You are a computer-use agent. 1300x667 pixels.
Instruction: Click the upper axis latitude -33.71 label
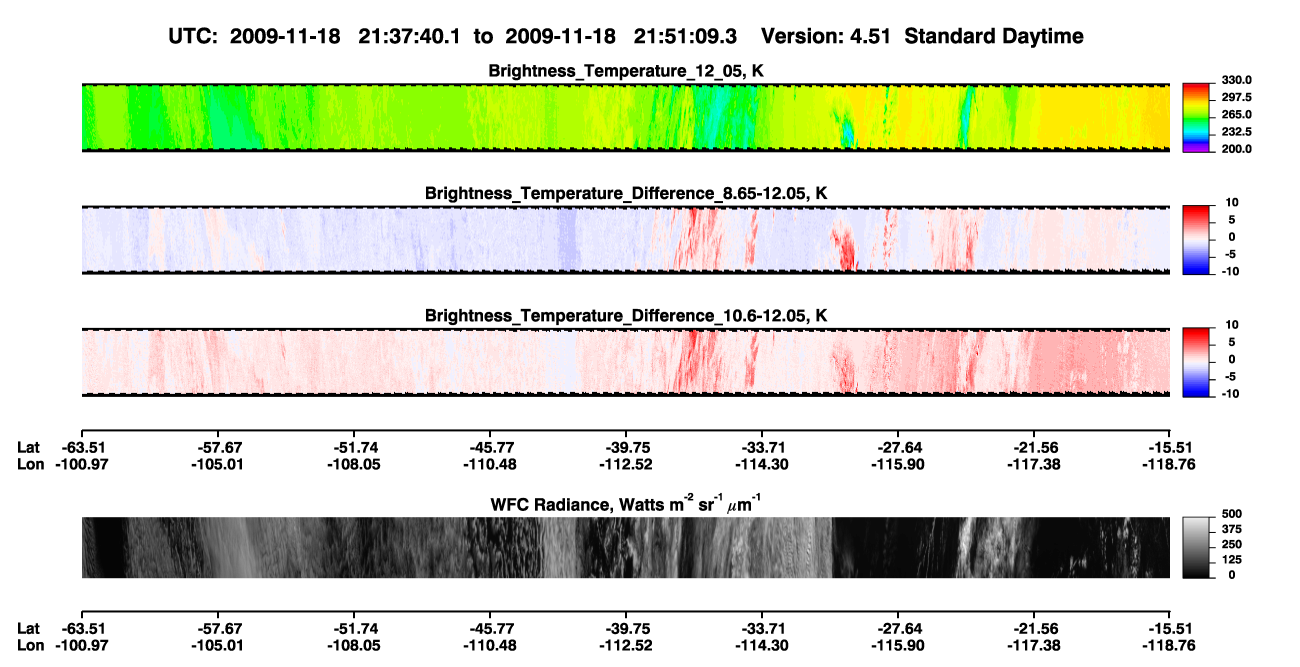pos(762,448)
